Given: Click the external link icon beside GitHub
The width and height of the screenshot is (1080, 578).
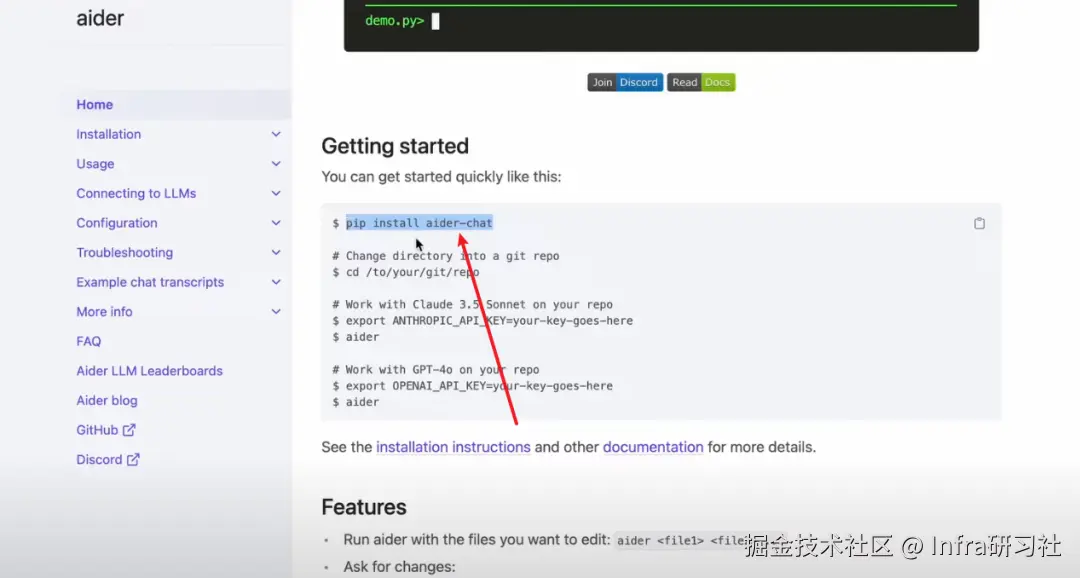Looking at the screenshot, I should tap(129, 430).
